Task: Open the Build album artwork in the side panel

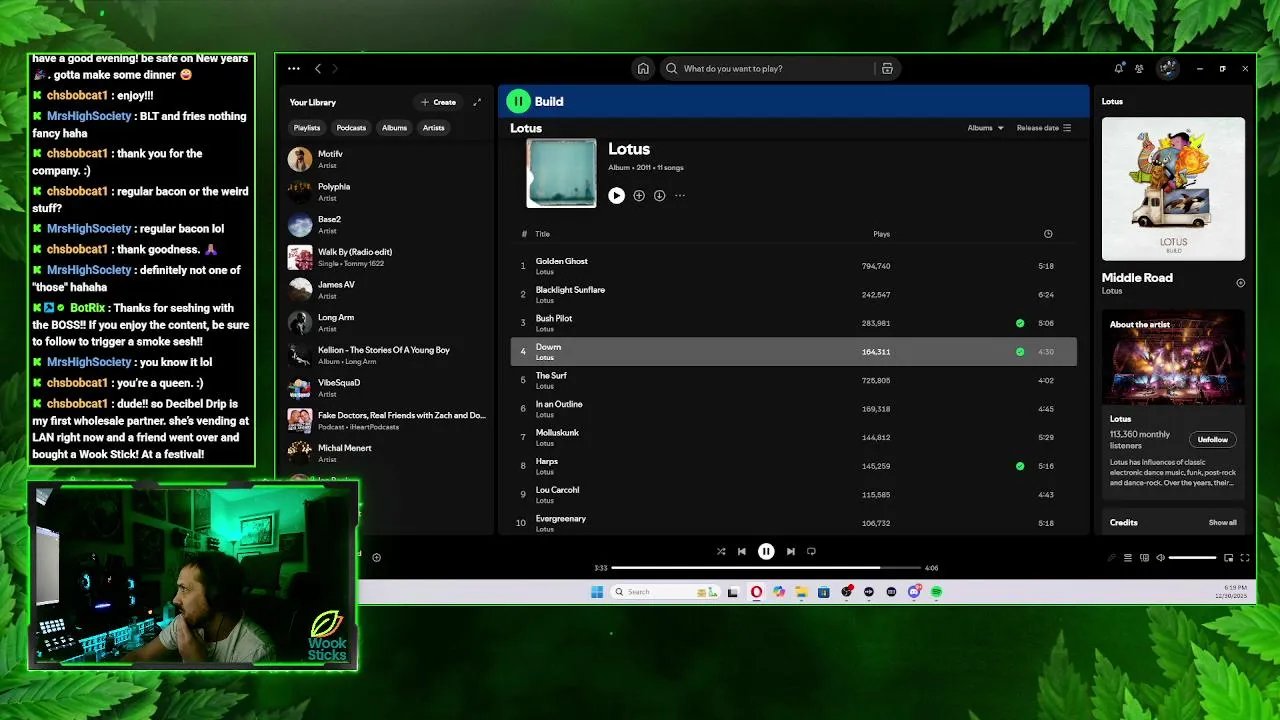Action: [1173, 189]
